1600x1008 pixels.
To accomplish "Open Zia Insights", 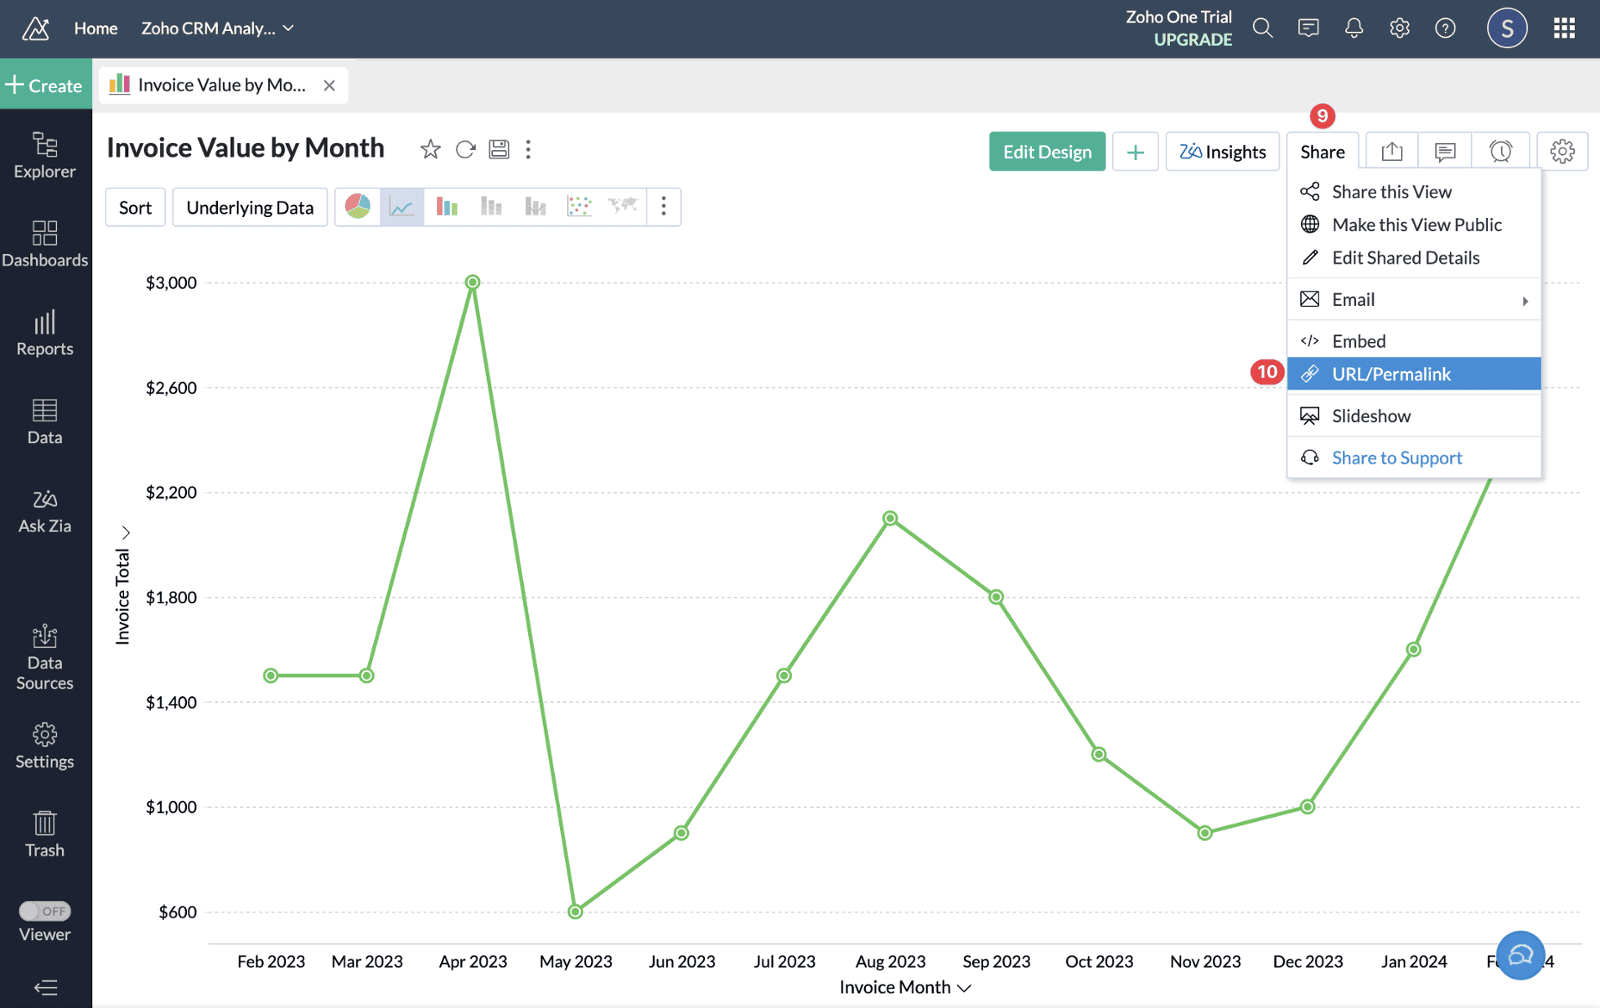I will click(1222, 152).
